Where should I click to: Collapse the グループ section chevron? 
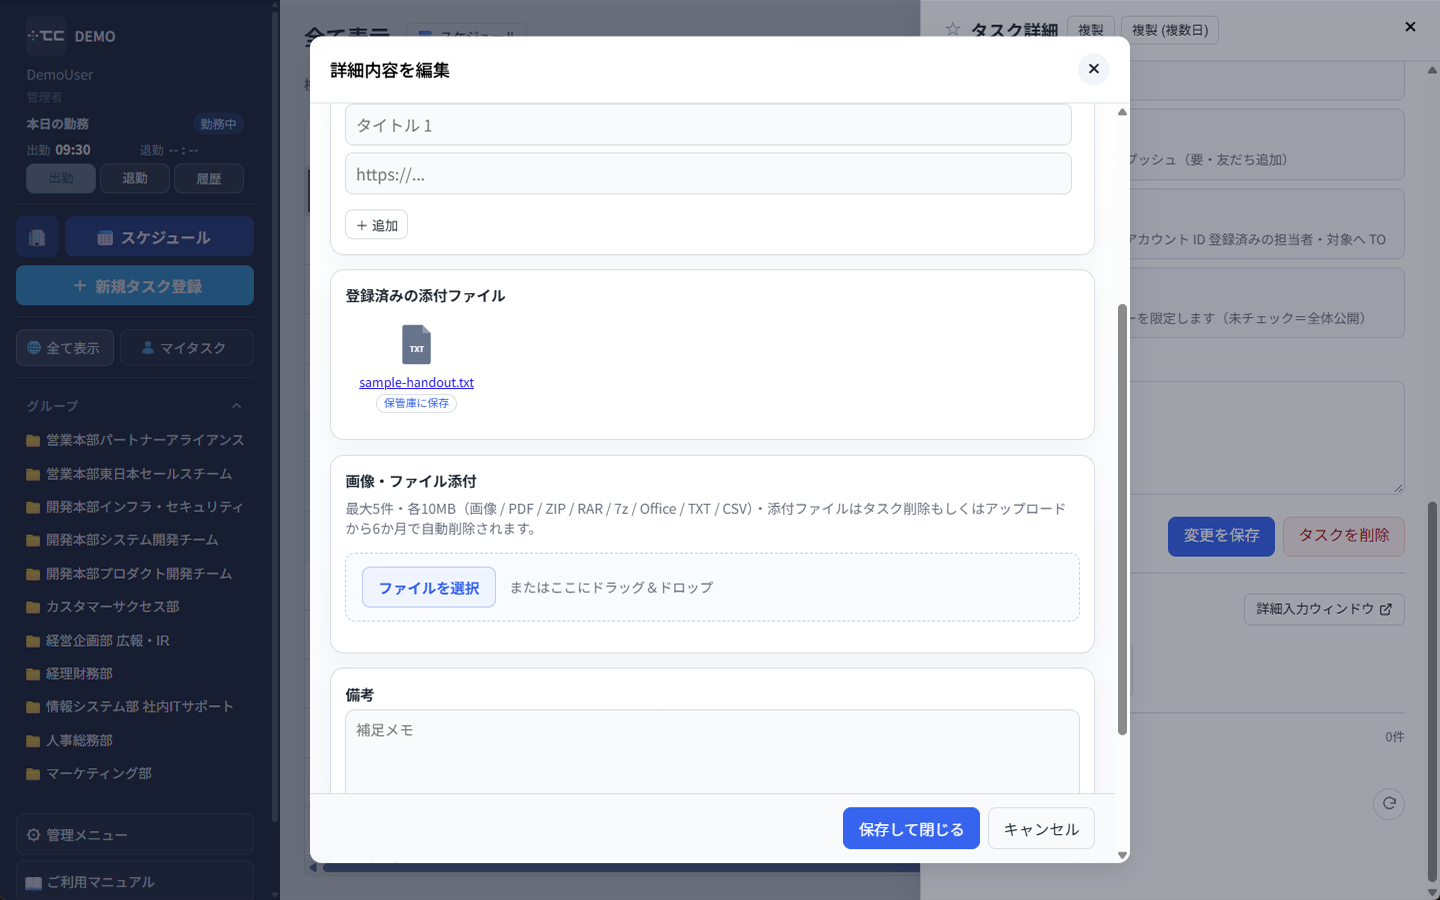(237, 406)
